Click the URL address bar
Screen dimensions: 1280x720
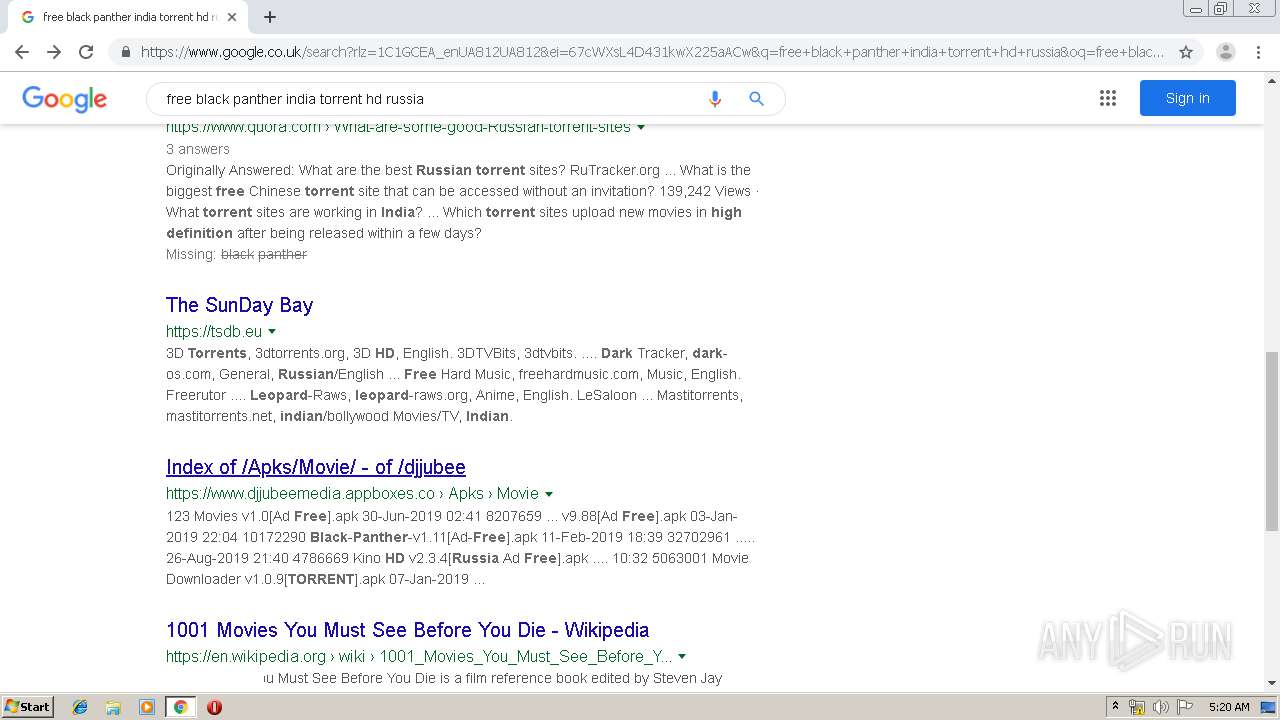tap(652, 52)
